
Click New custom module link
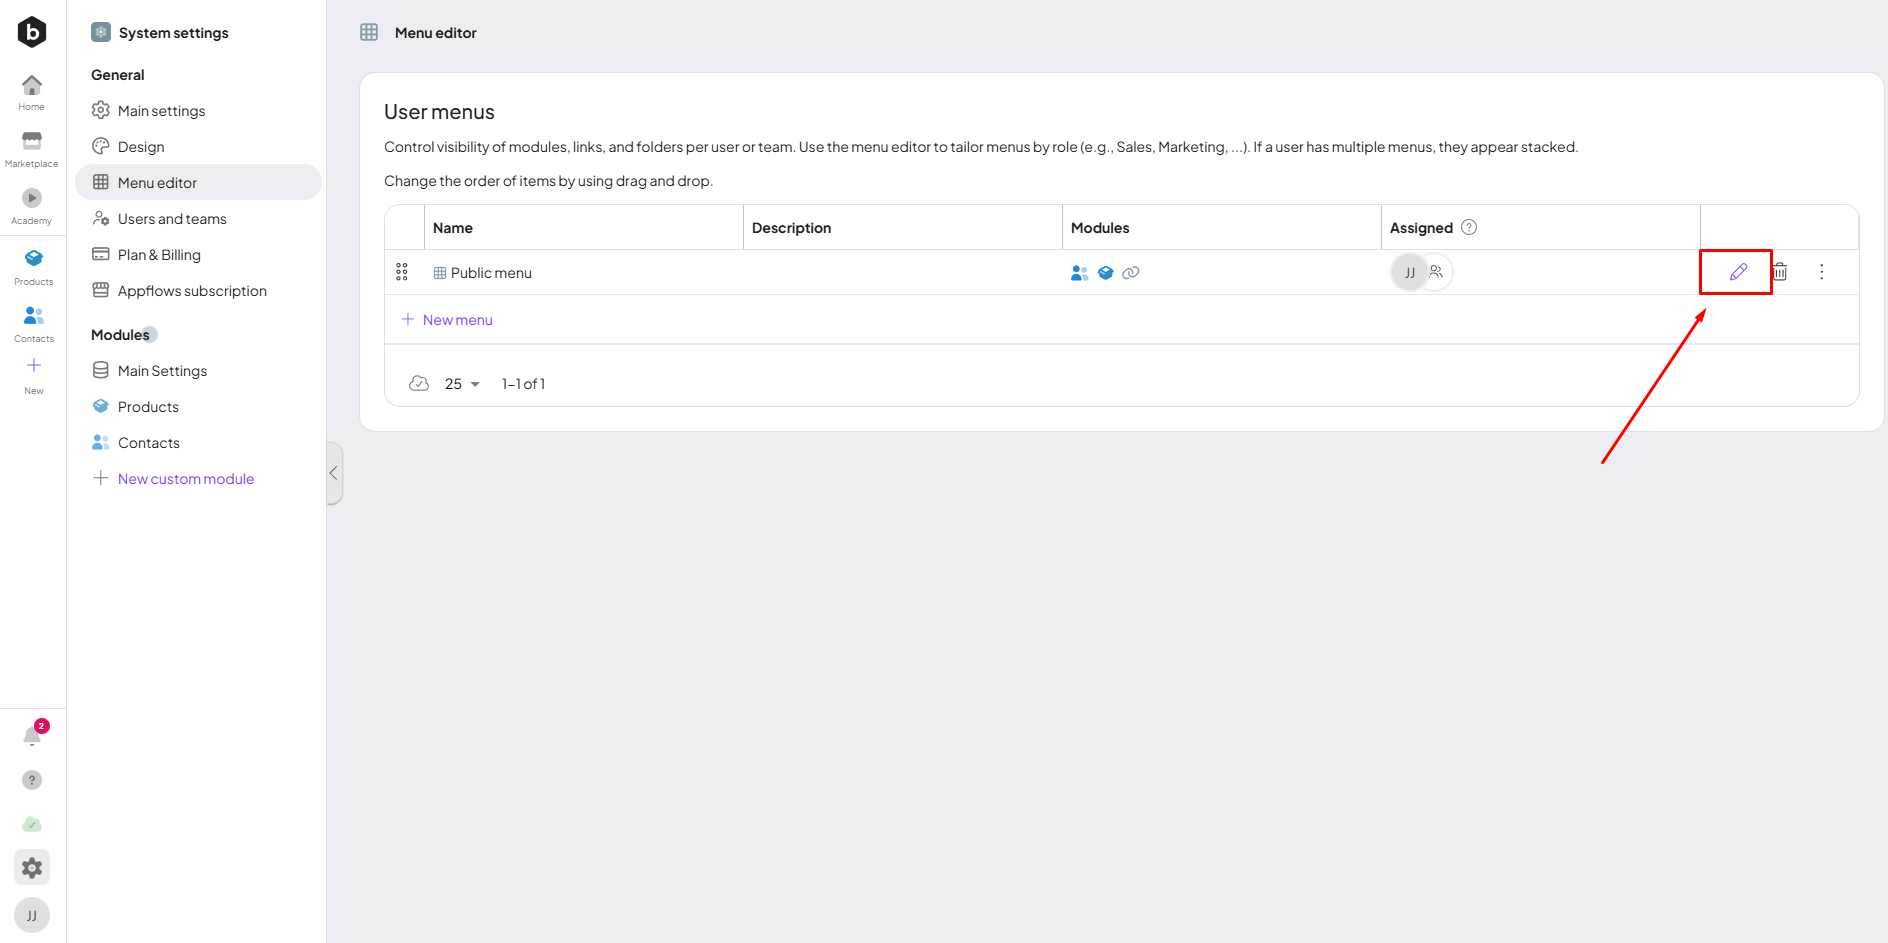(186, 479)
